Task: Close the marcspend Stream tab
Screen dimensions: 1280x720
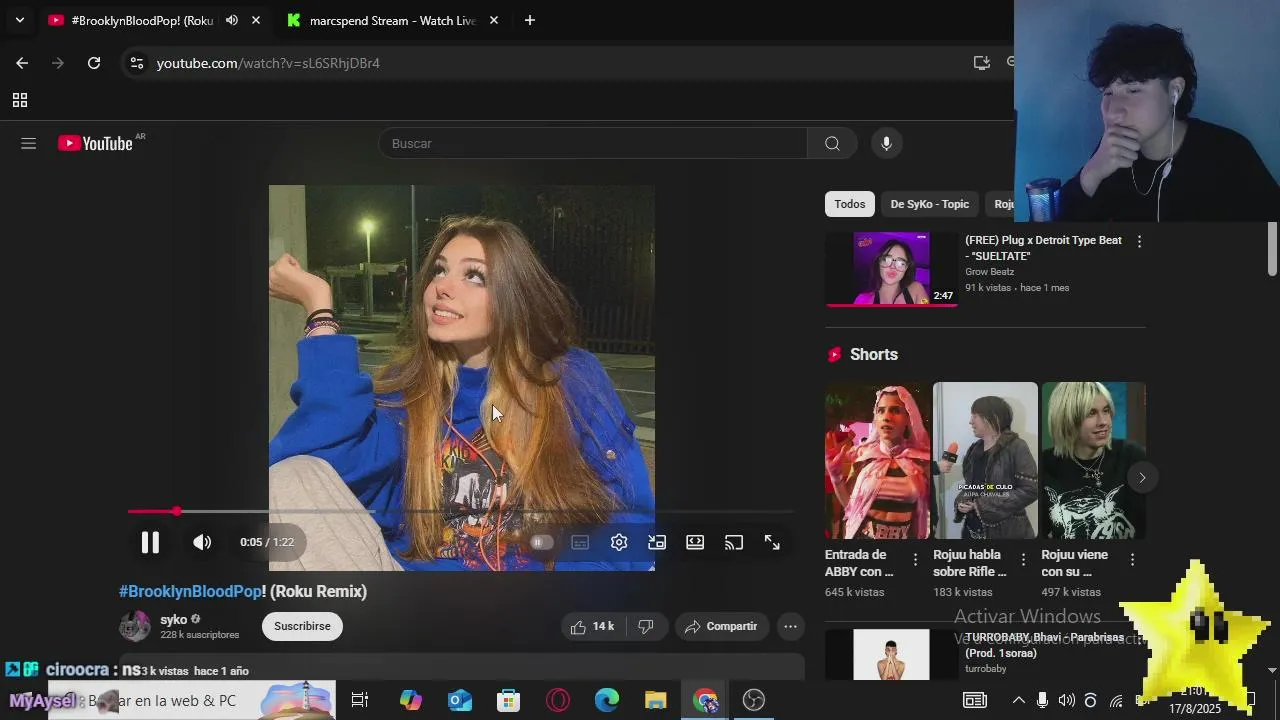Action: [x=494, y=20]
